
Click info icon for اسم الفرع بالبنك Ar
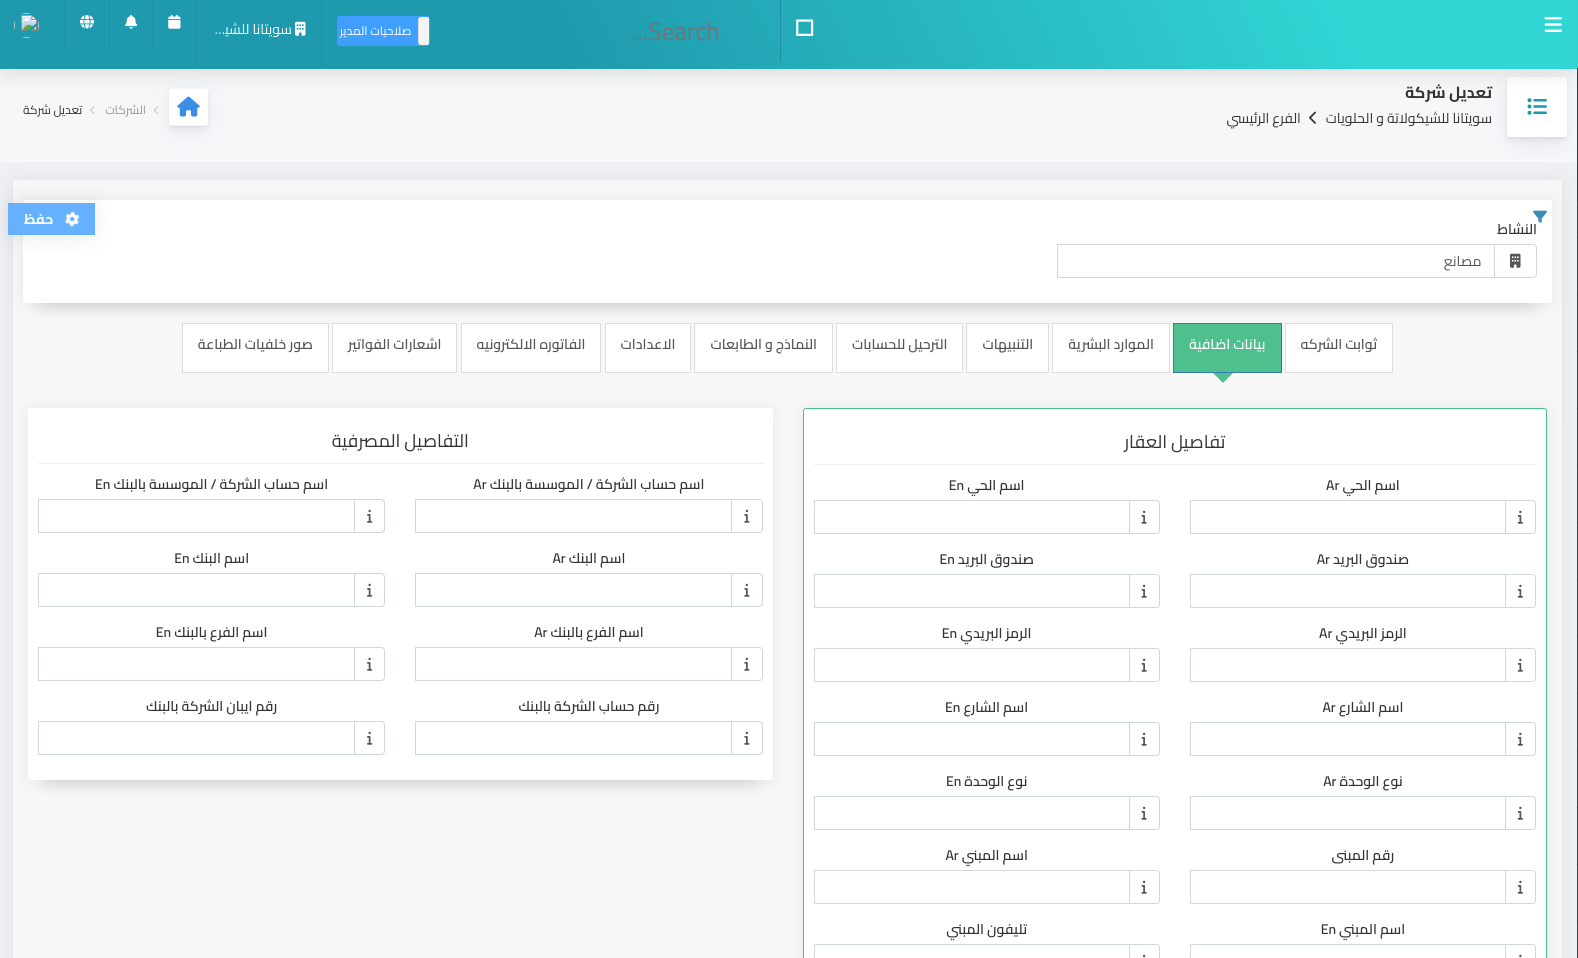point(747,664)
